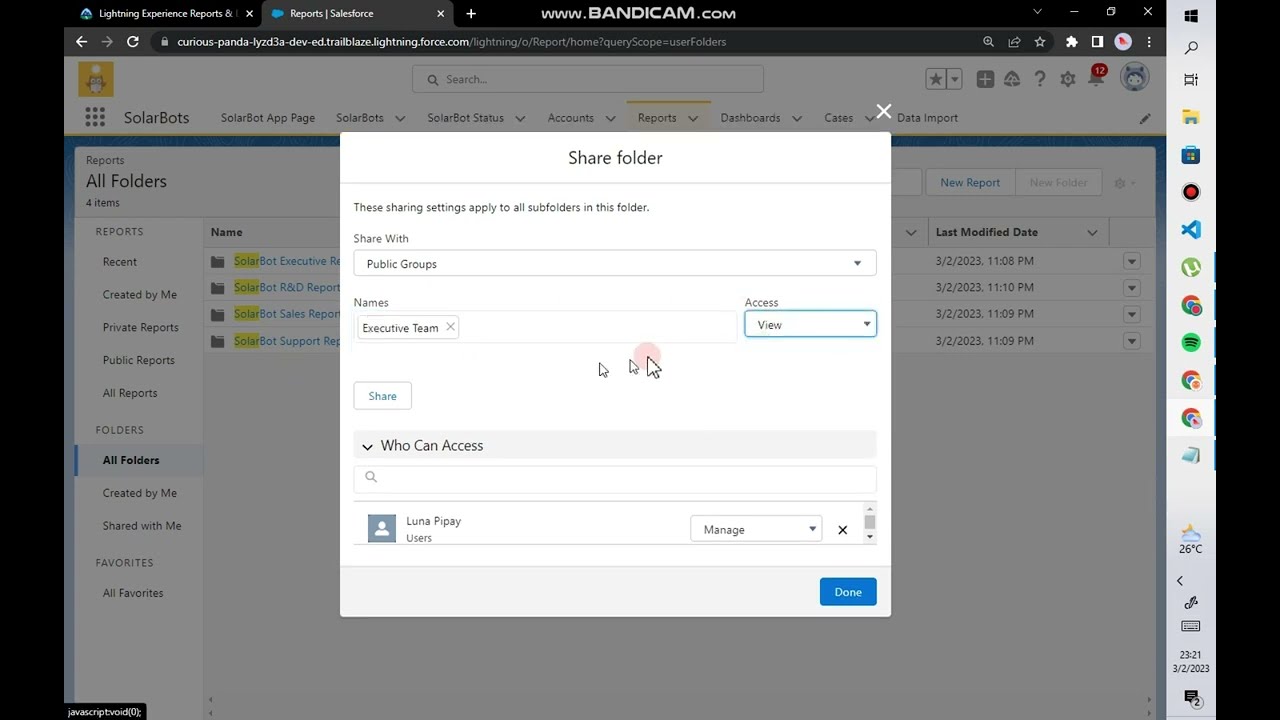Image resolution: width=1280 pixels, height=720 pixels.
Task: Select Shared with Me folder filter
Action: (142, 526)
